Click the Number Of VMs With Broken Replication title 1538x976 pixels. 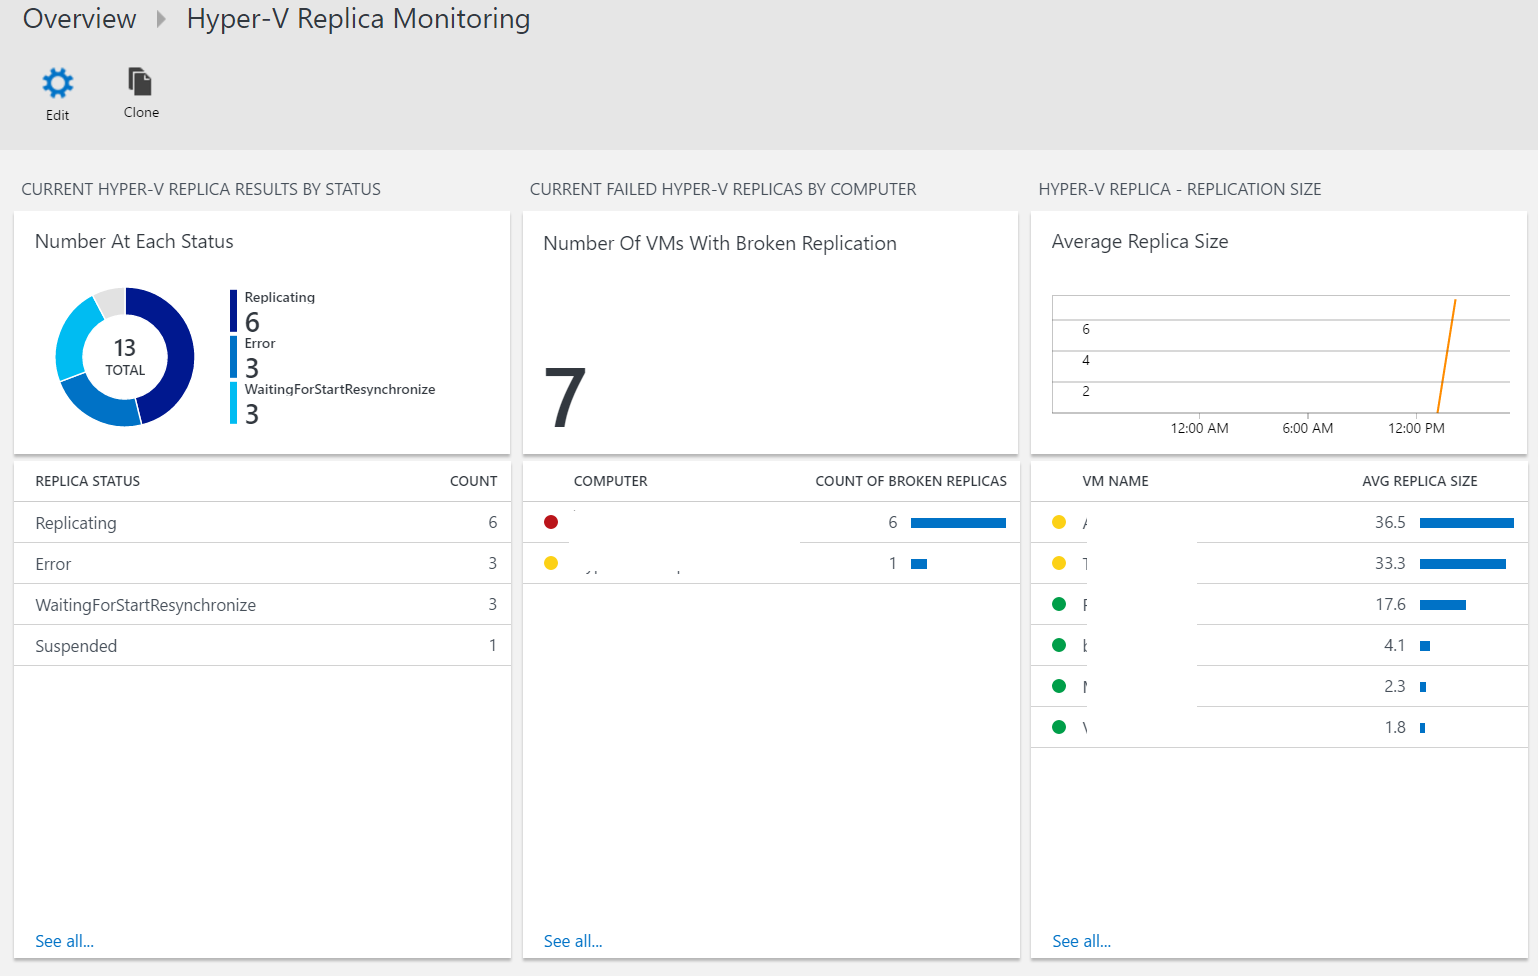[720, 243]
